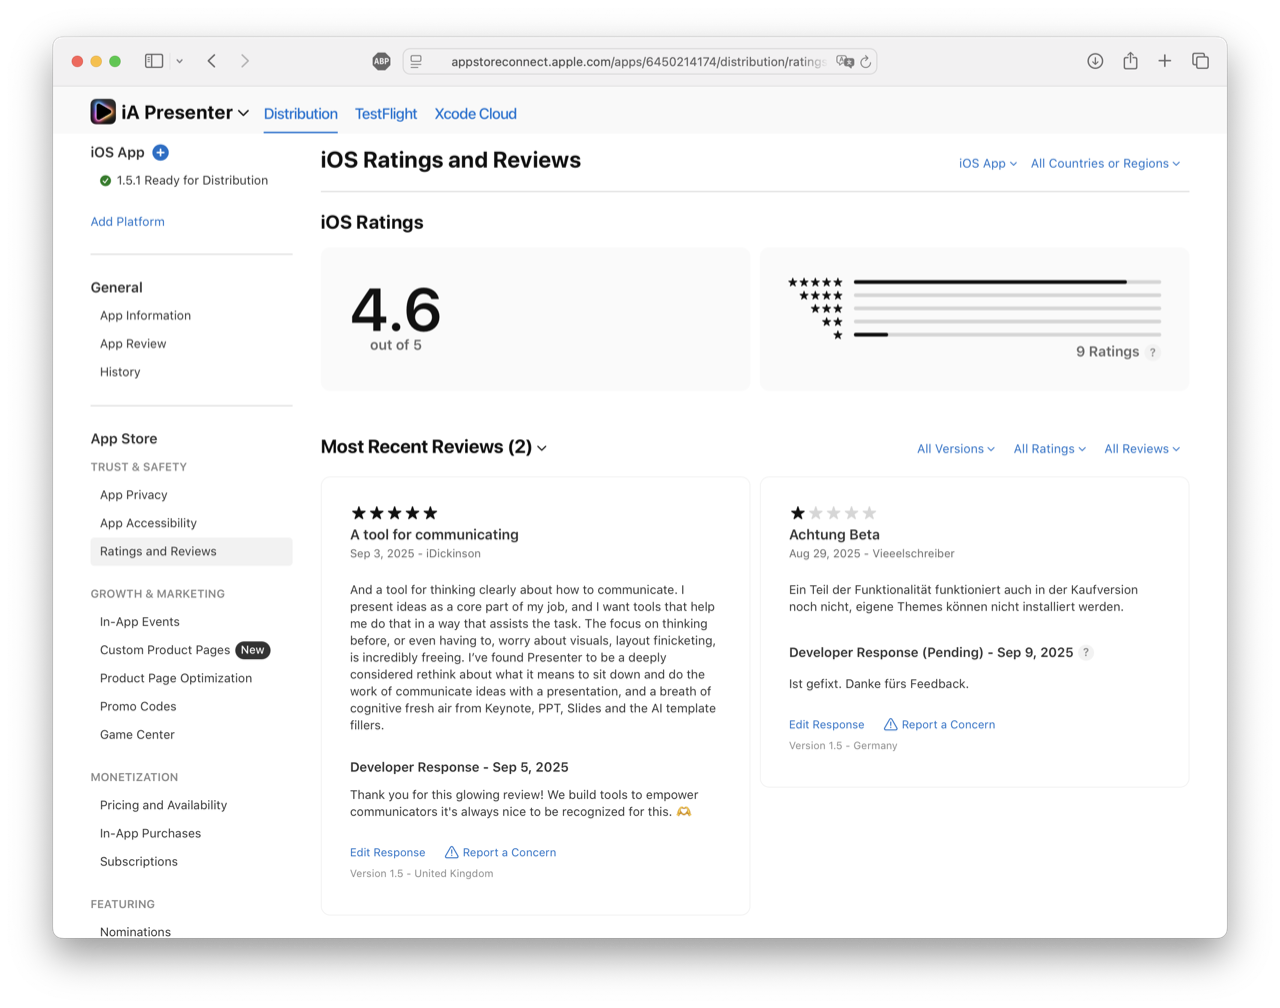Report a Concern on Achtung Beta review
This screenshot has height=1008, width=1280.
pos(940,725)
